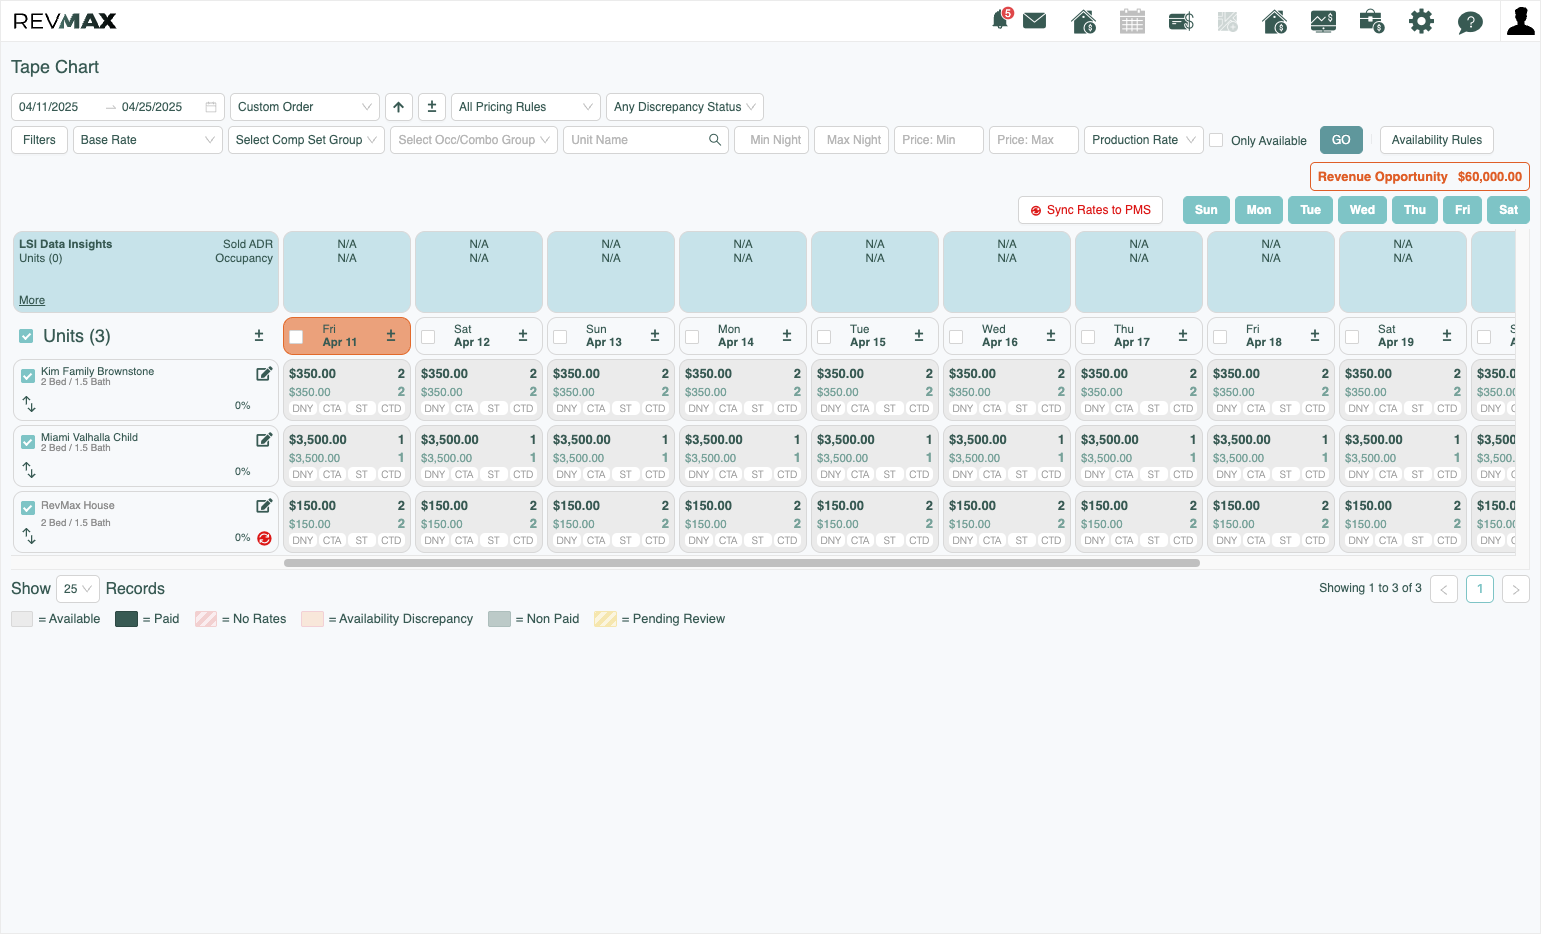The height and width of the screenshot is (934, 1541).
Task: Check the Tue Apr 15 column checkbox
Action: coord(824,337)
